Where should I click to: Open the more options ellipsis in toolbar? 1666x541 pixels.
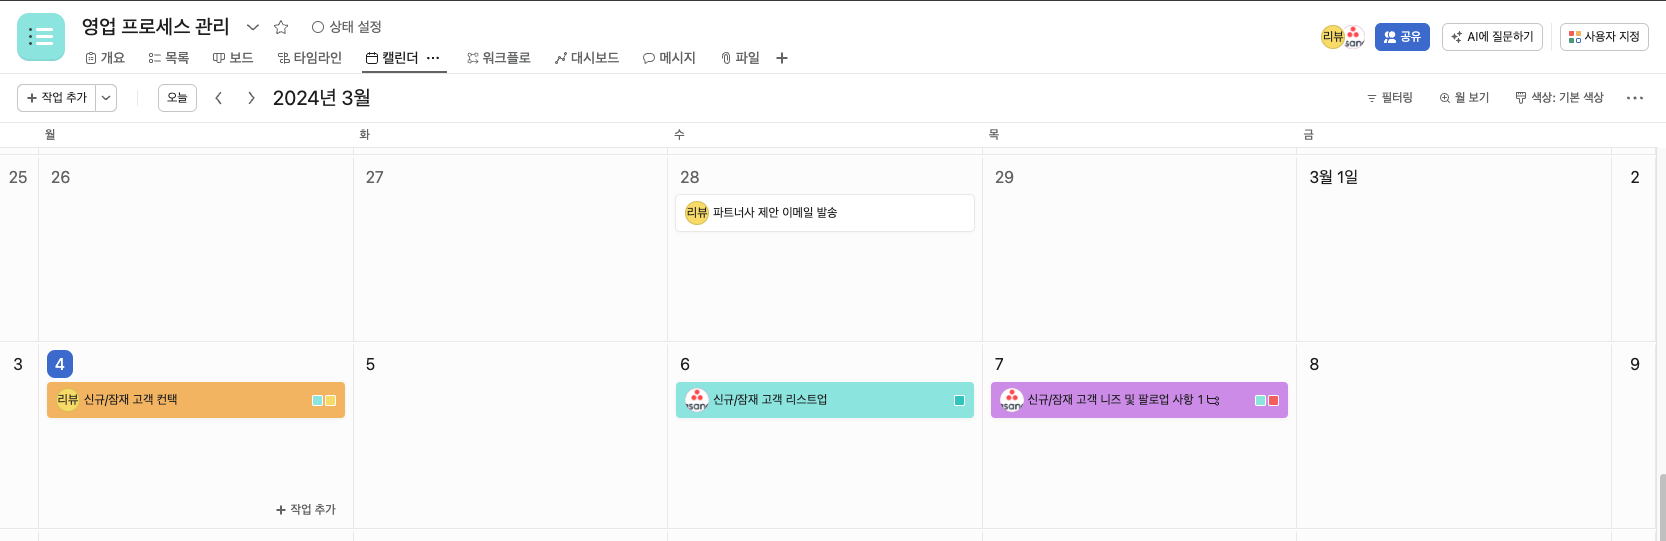pyautogui.click(x=1635, y=98)
